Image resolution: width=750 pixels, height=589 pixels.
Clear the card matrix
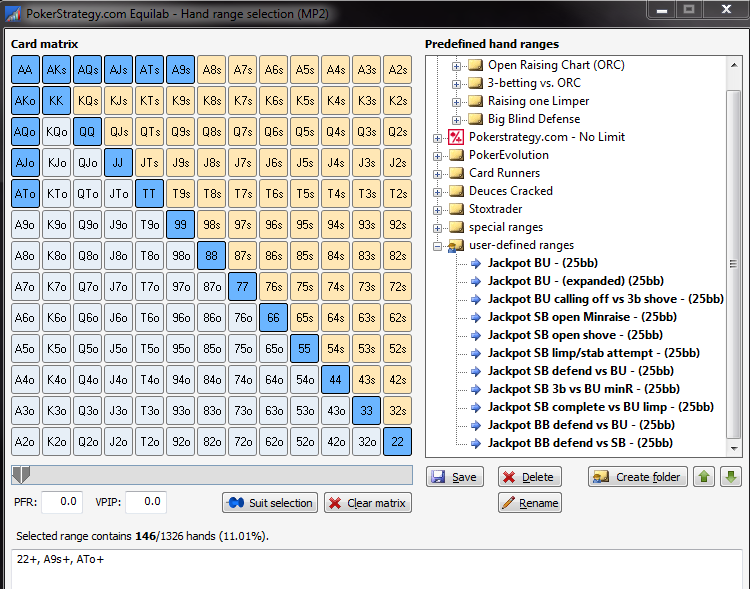click(368, 503)
